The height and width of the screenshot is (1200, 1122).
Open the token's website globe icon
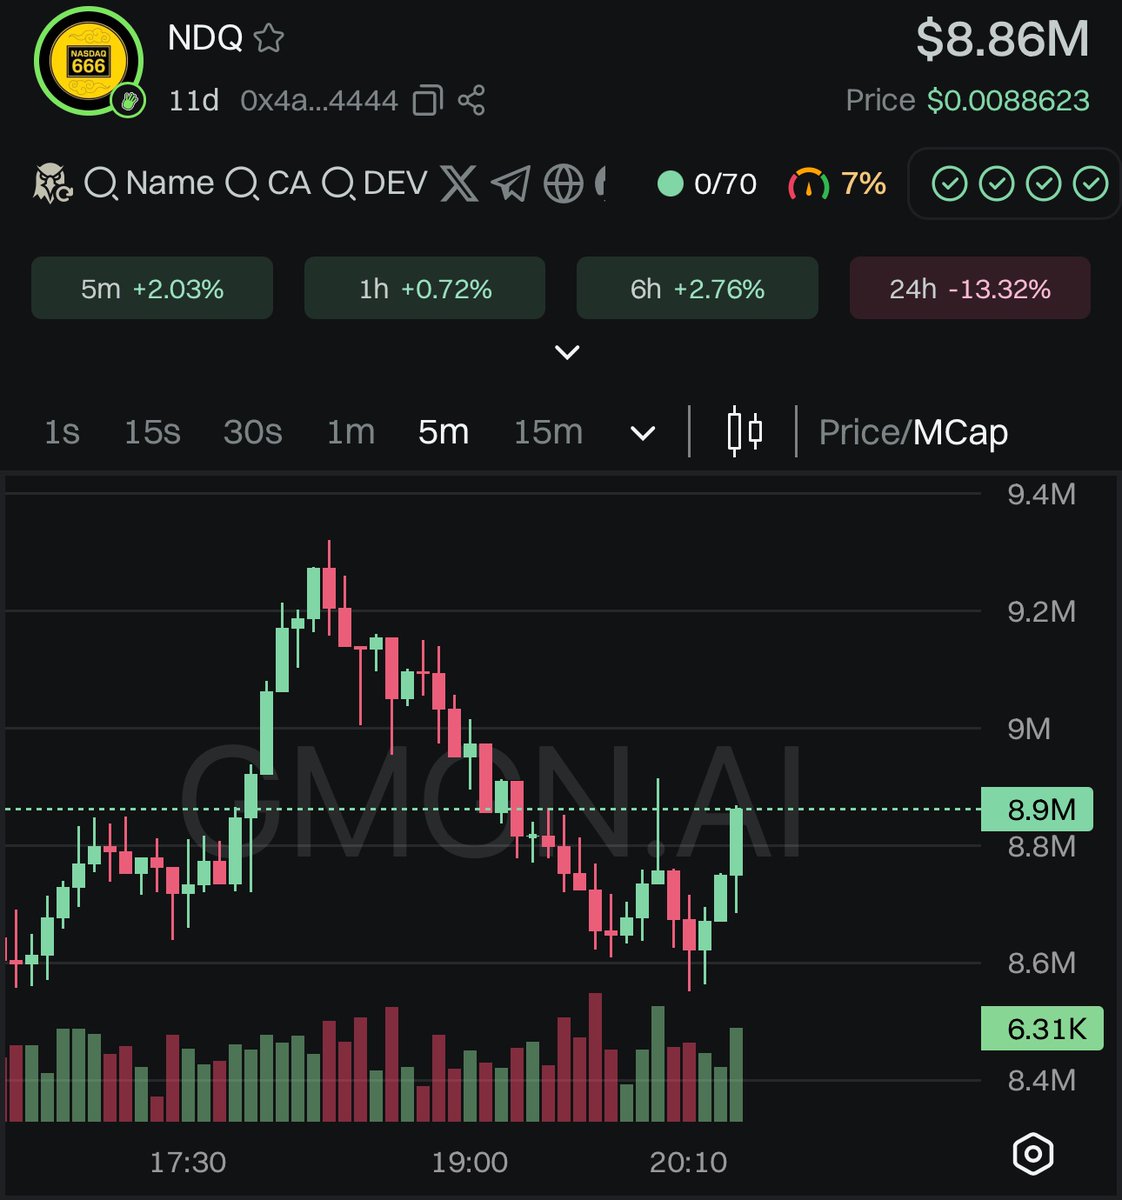click(x=563, y=183)
